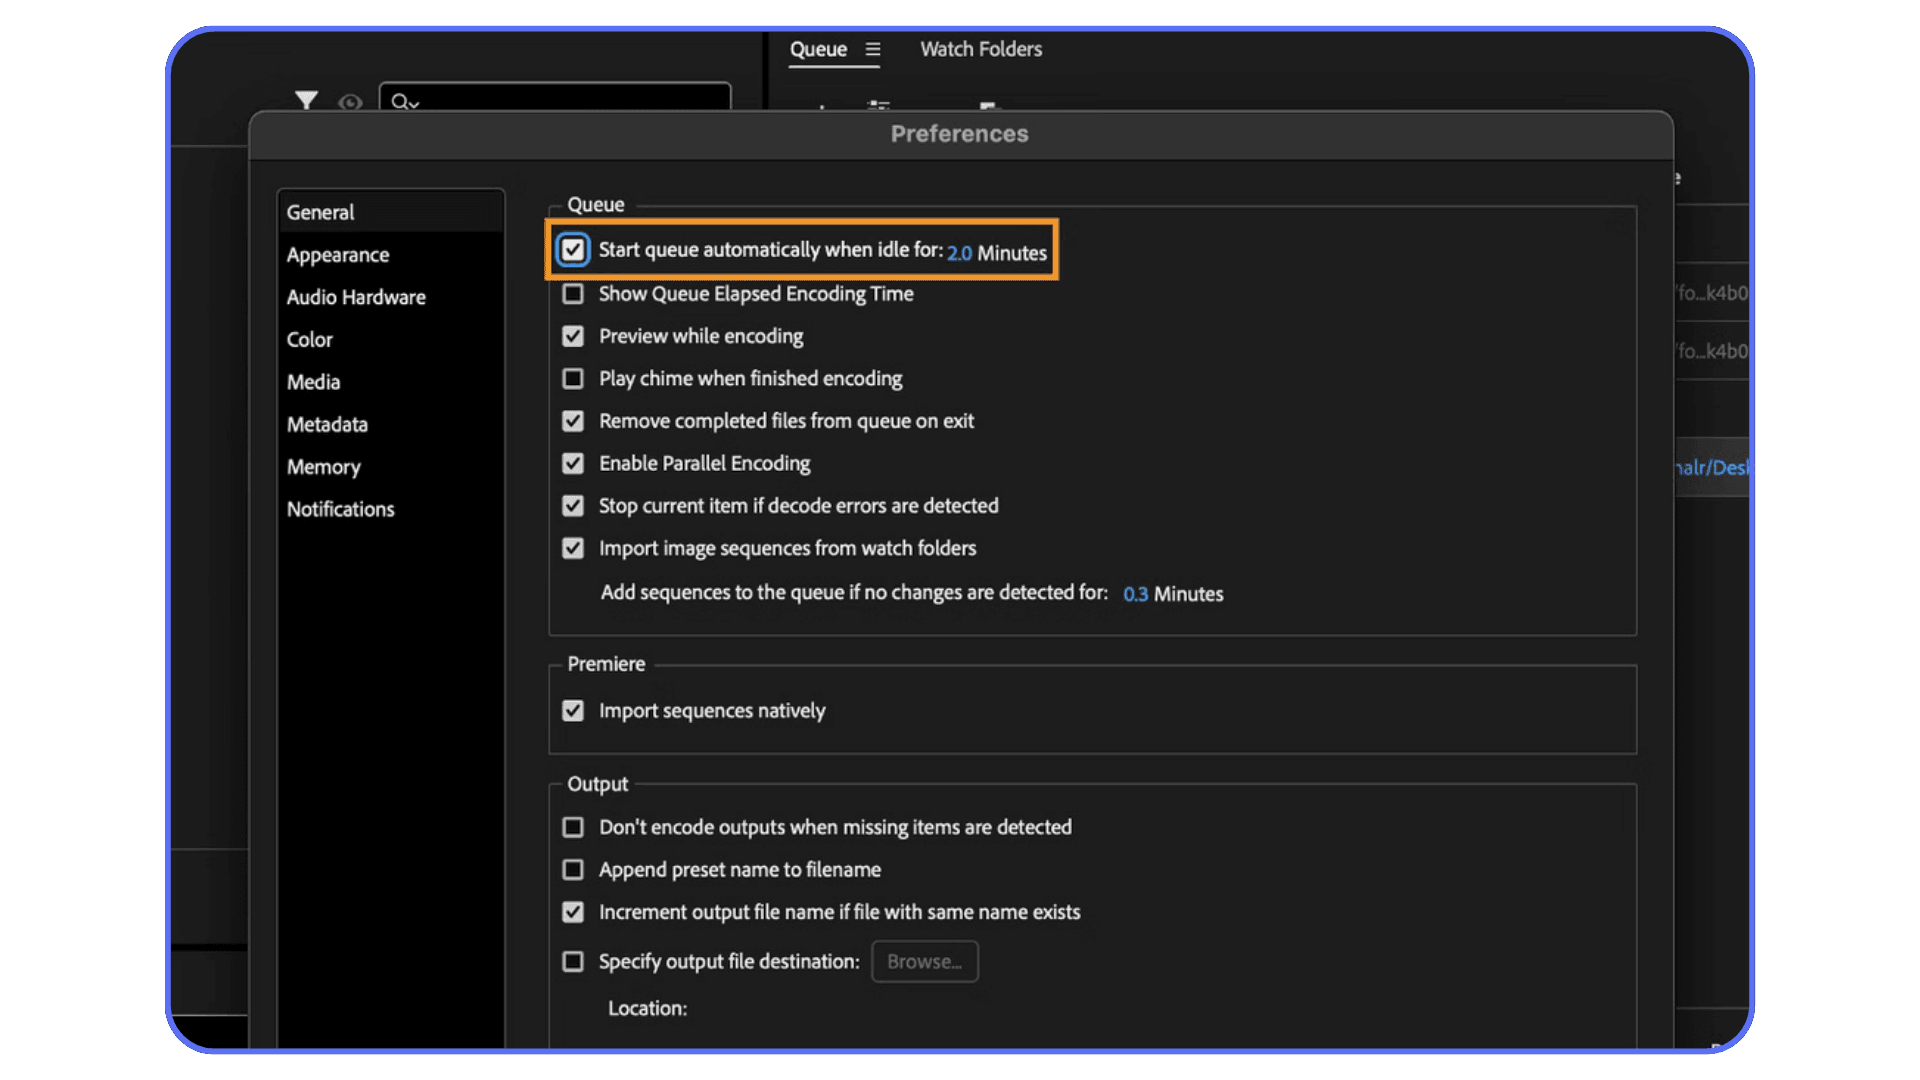Image resolution: width=1920 pixels, height=1080 pixels.
Task: Uncheck Import sequences natively
Action: [573, 710]
